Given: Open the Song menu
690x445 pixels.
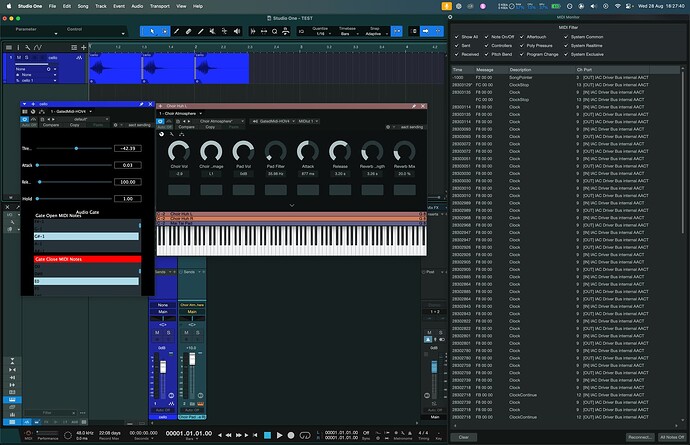Looking at the screenshot, I should (x=83, y=6).
